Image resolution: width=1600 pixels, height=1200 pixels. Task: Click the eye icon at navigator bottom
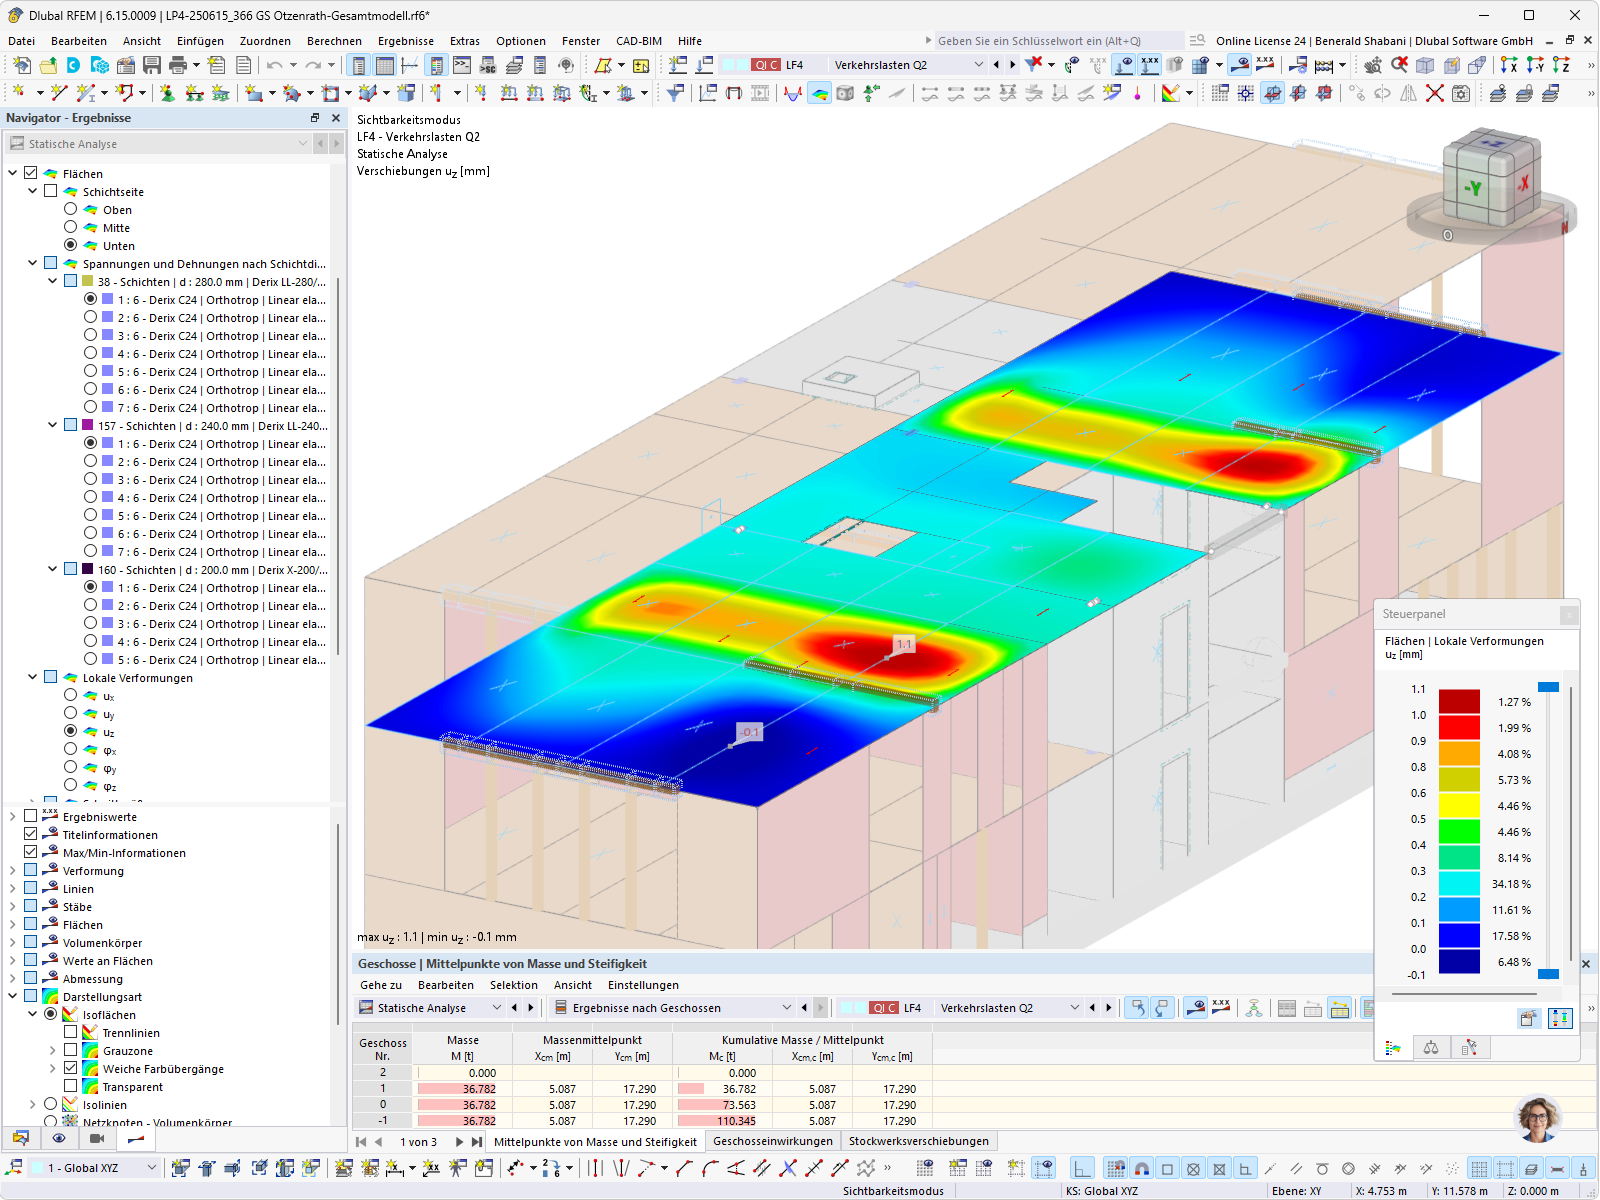[x=59, y=1138]
